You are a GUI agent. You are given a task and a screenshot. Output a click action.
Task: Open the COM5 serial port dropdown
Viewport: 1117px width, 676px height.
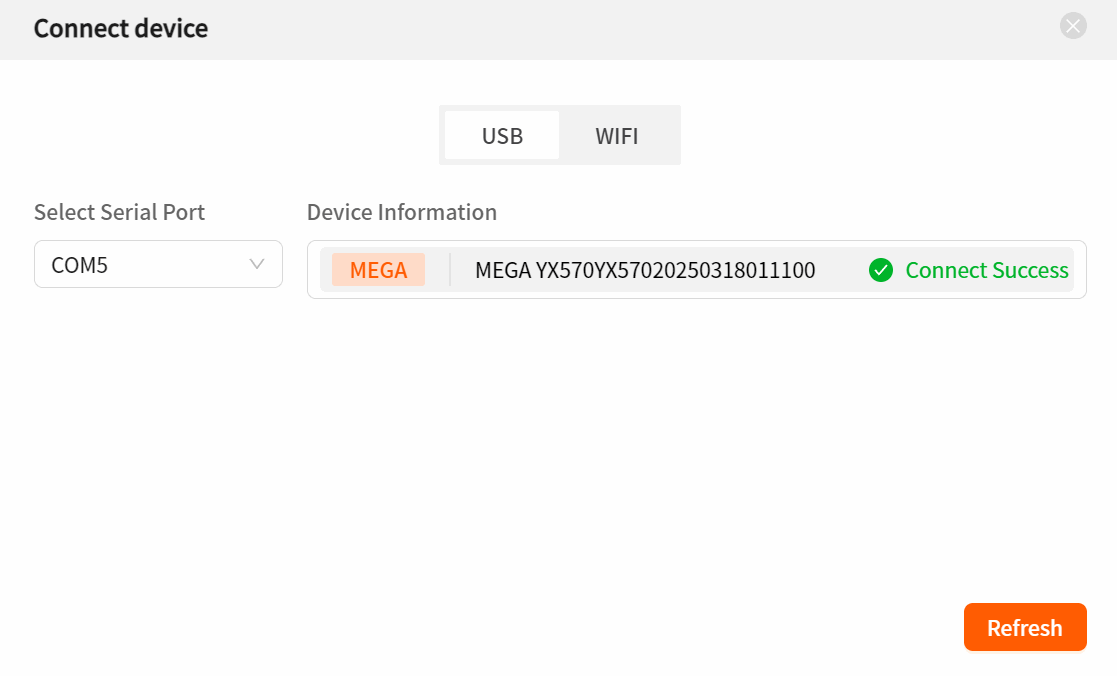coord(158,264)
